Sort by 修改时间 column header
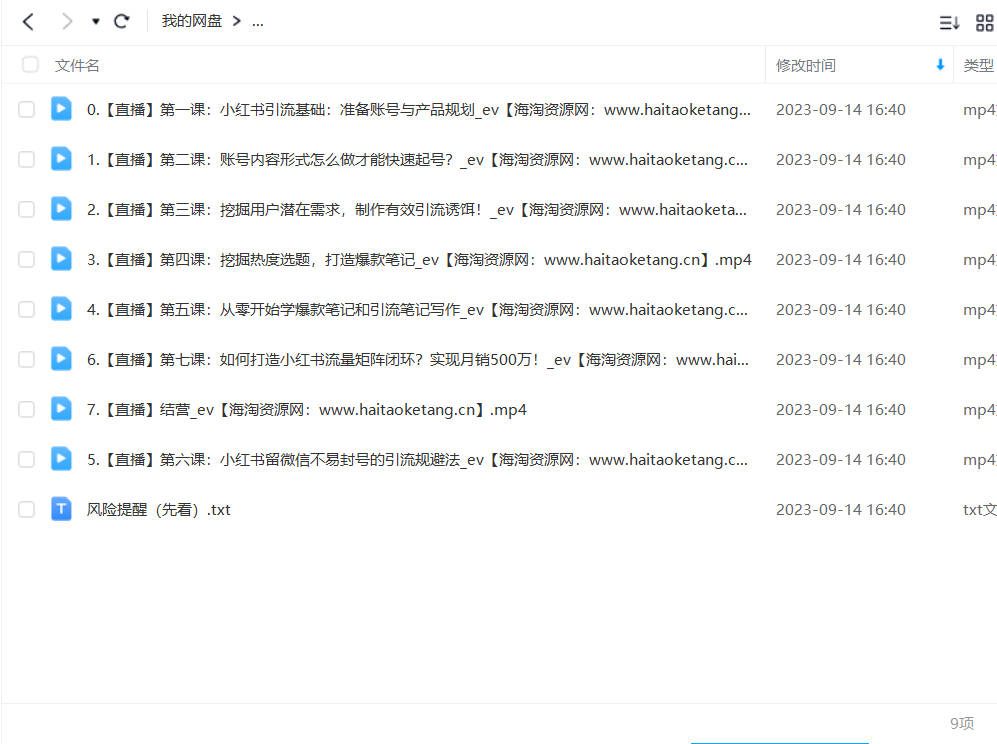 click(x=806, y=65)
